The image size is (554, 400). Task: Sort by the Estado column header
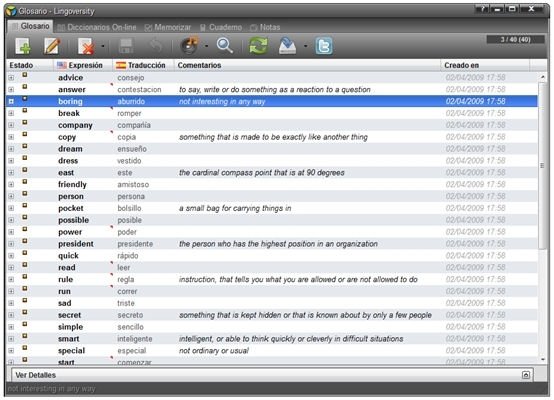click(x=30, y=65)
